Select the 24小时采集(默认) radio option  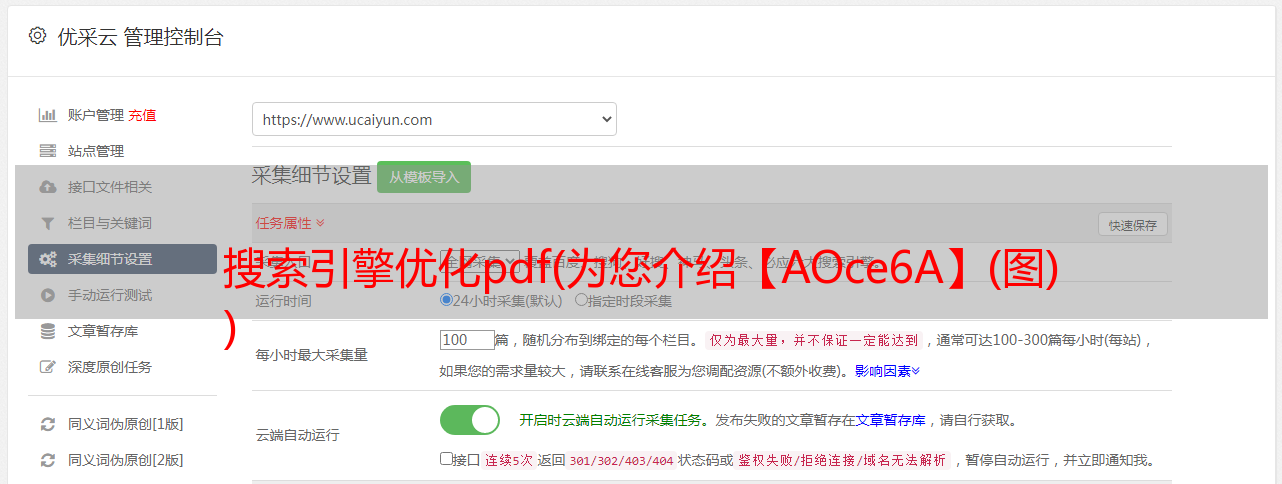click(447, 300)
